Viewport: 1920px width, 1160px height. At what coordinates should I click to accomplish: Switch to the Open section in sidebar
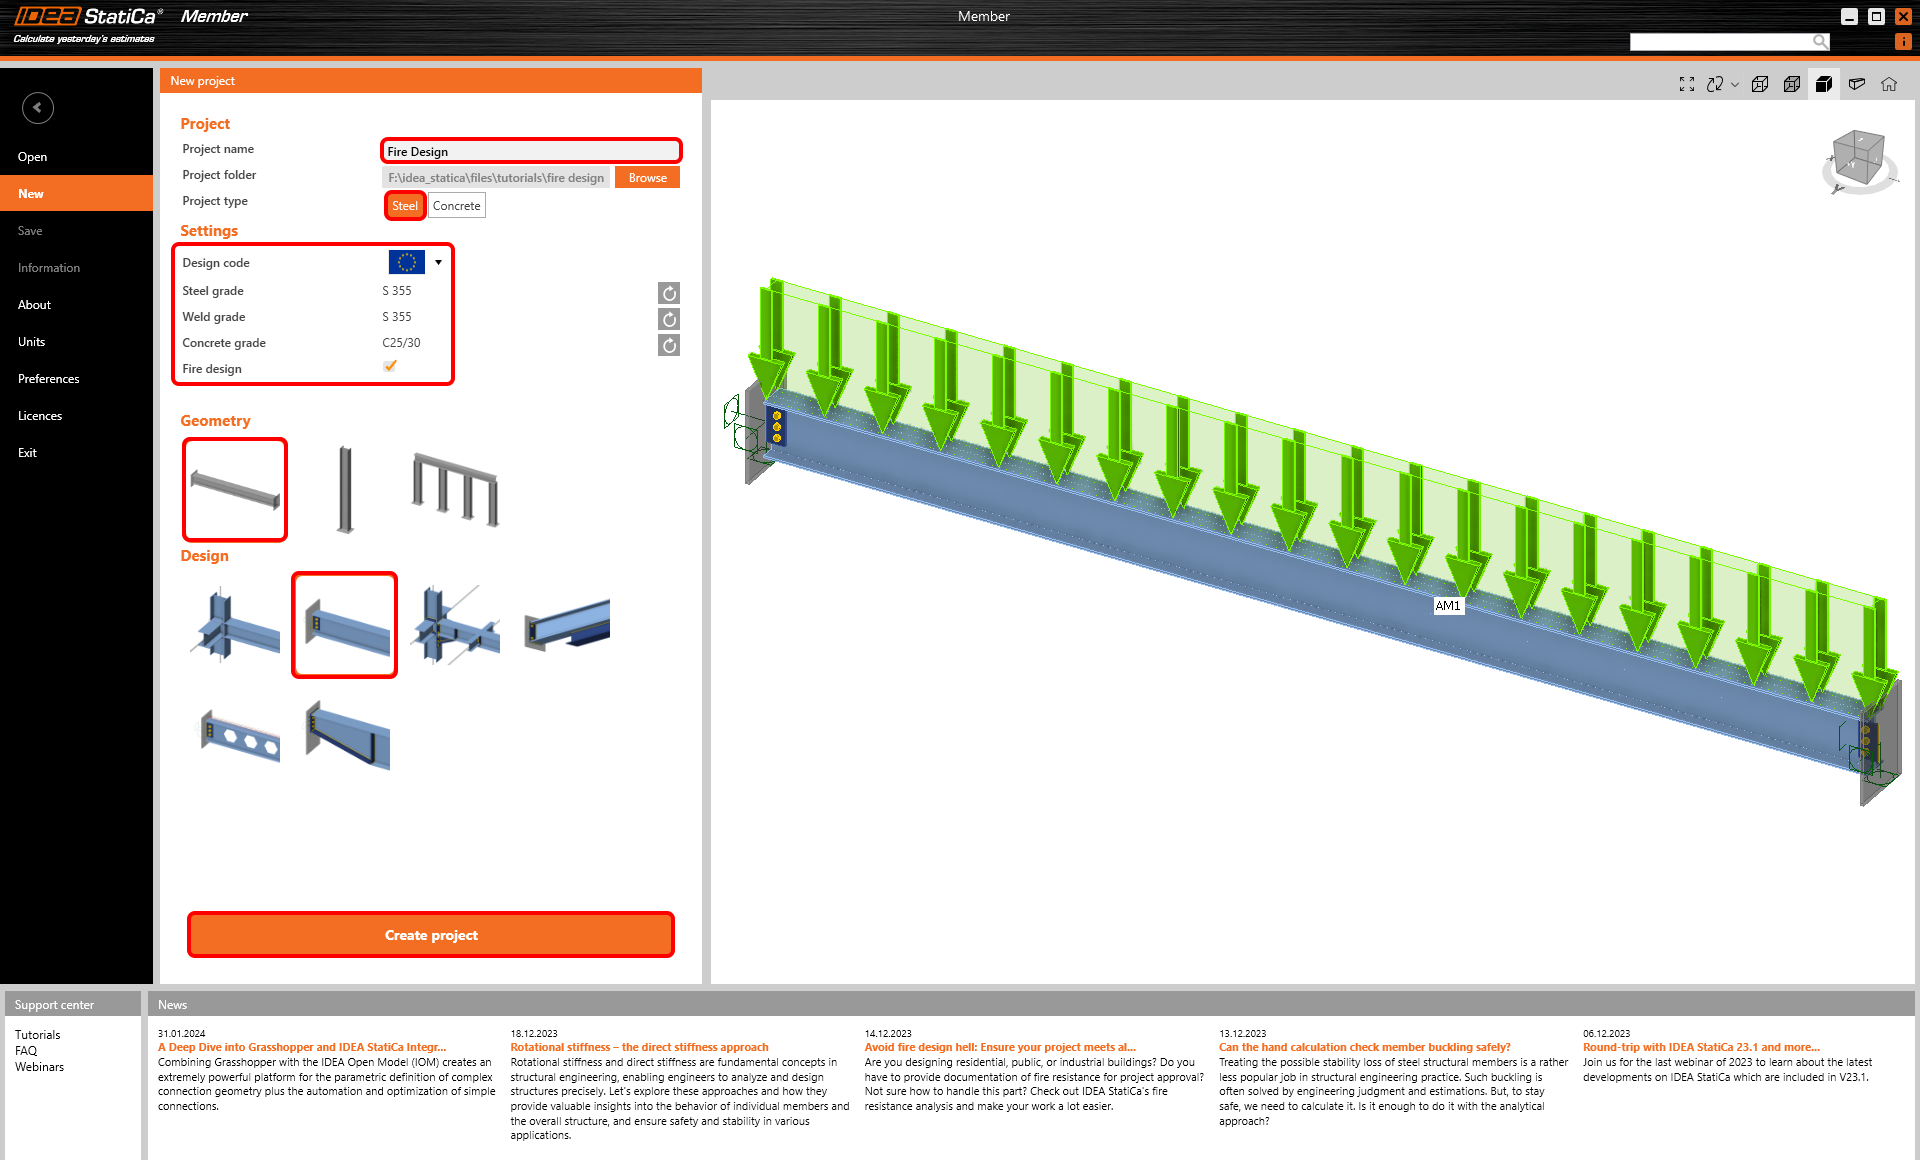[32, 156]
